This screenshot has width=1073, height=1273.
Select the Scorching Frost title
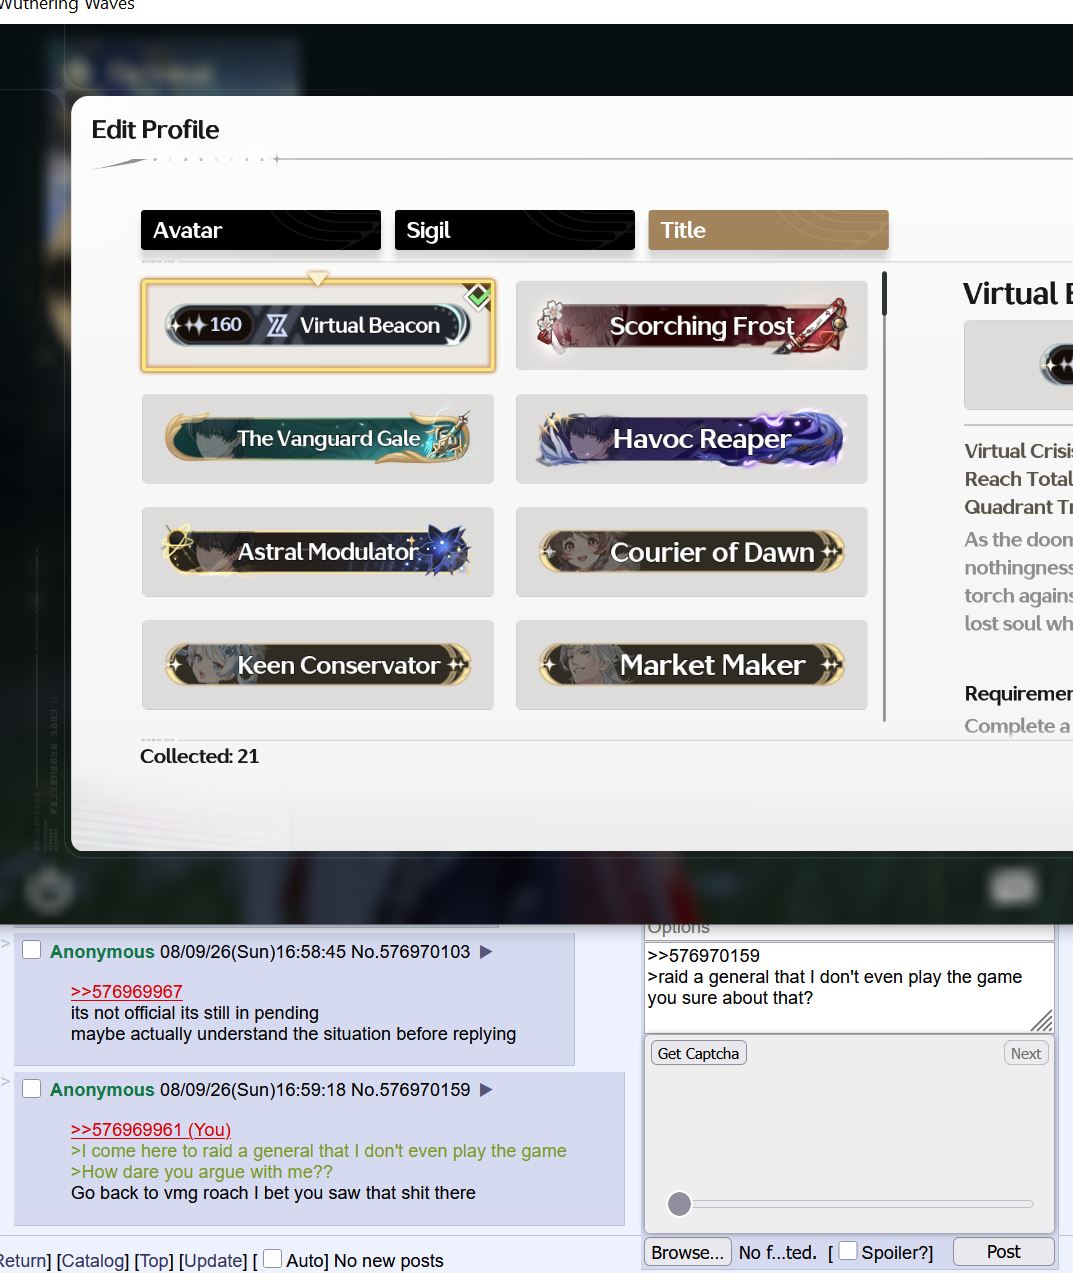click(x=691, y=326)
